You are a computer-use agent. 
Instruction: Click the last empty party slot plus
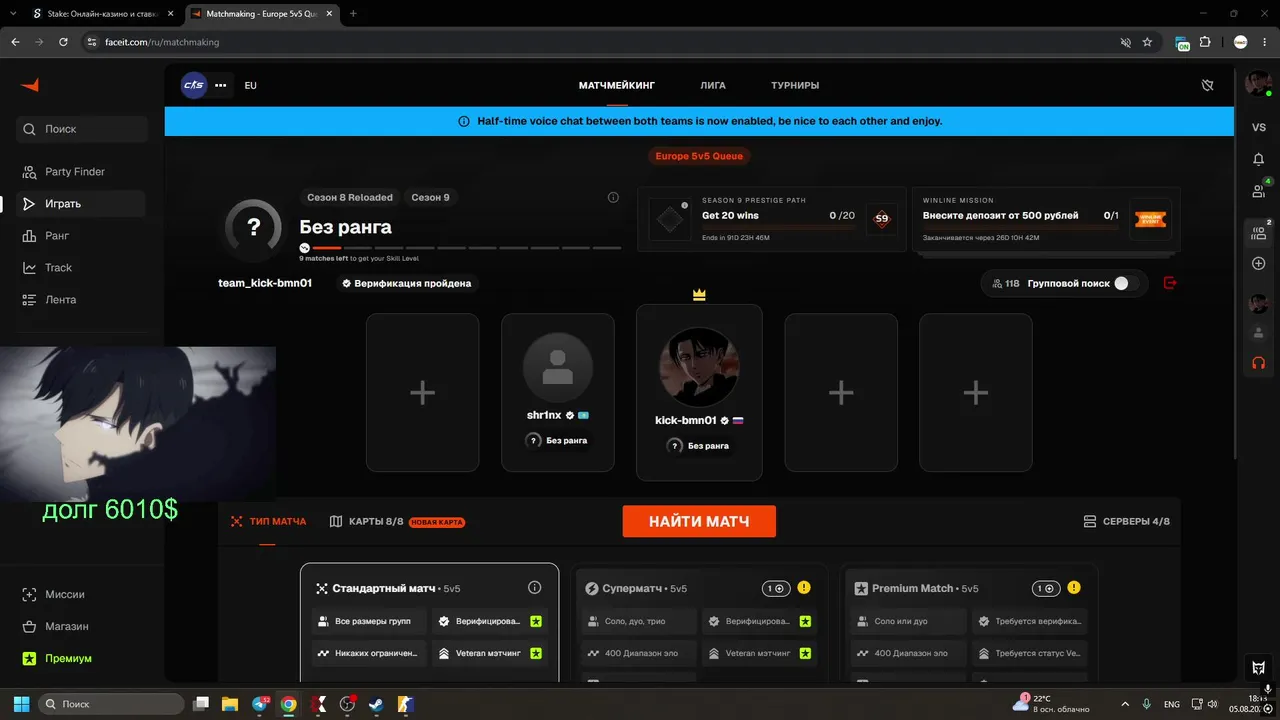pyautogui.click(x=975, y=393)
